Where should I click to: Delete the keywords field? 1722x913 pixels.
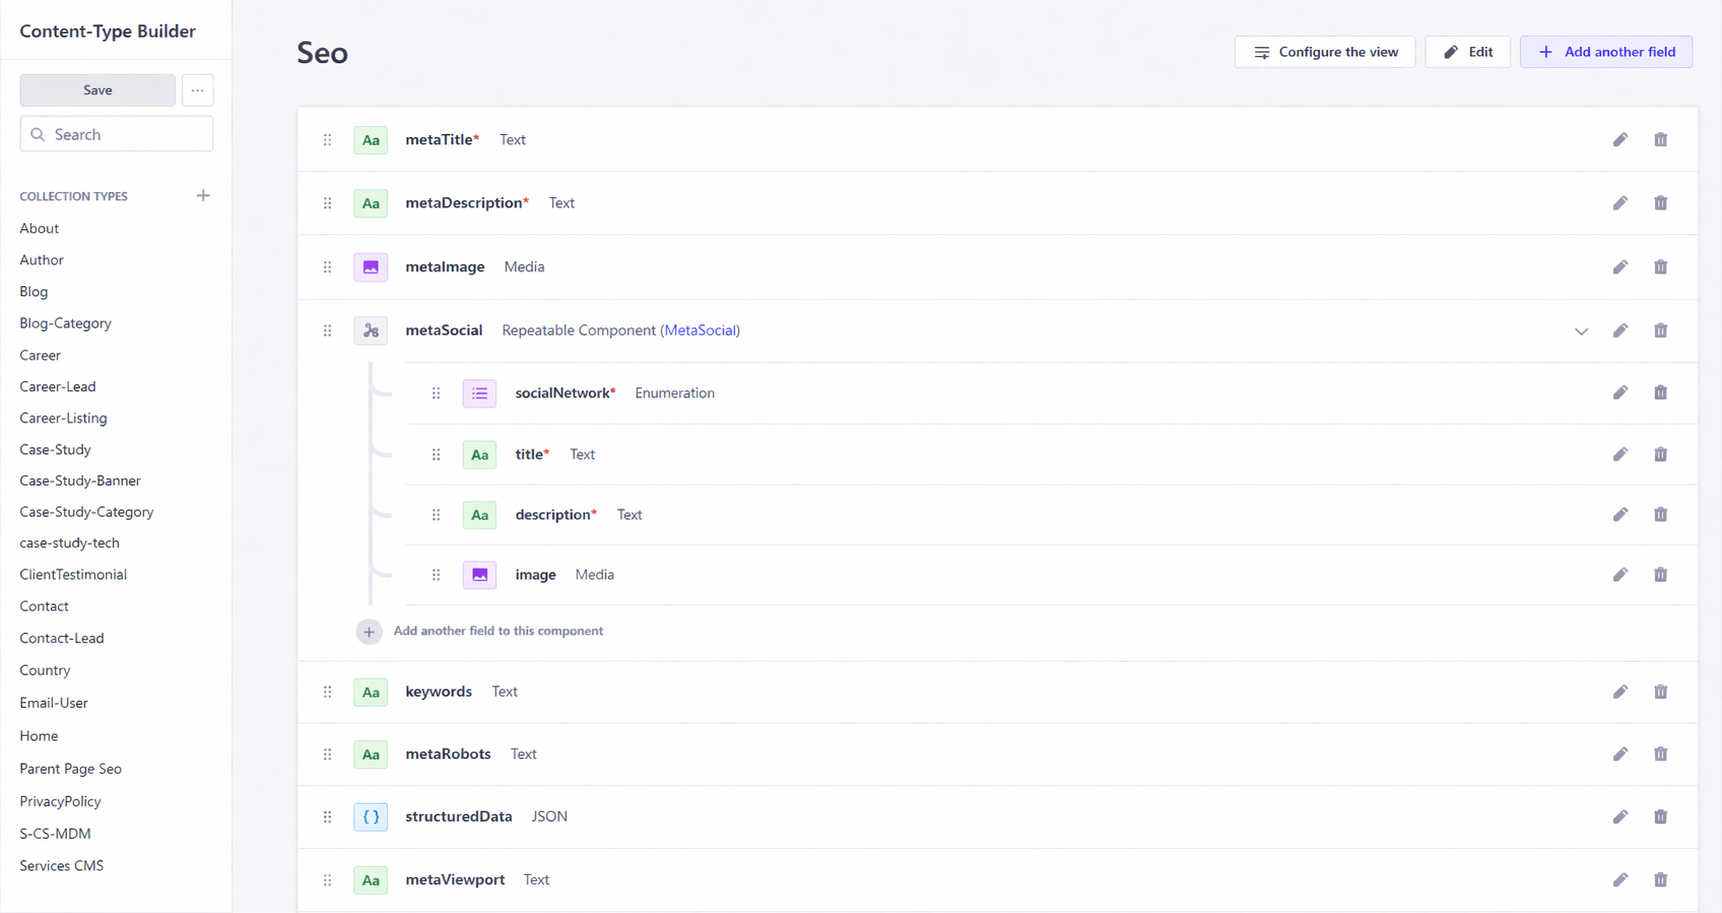click(1661, 691)
